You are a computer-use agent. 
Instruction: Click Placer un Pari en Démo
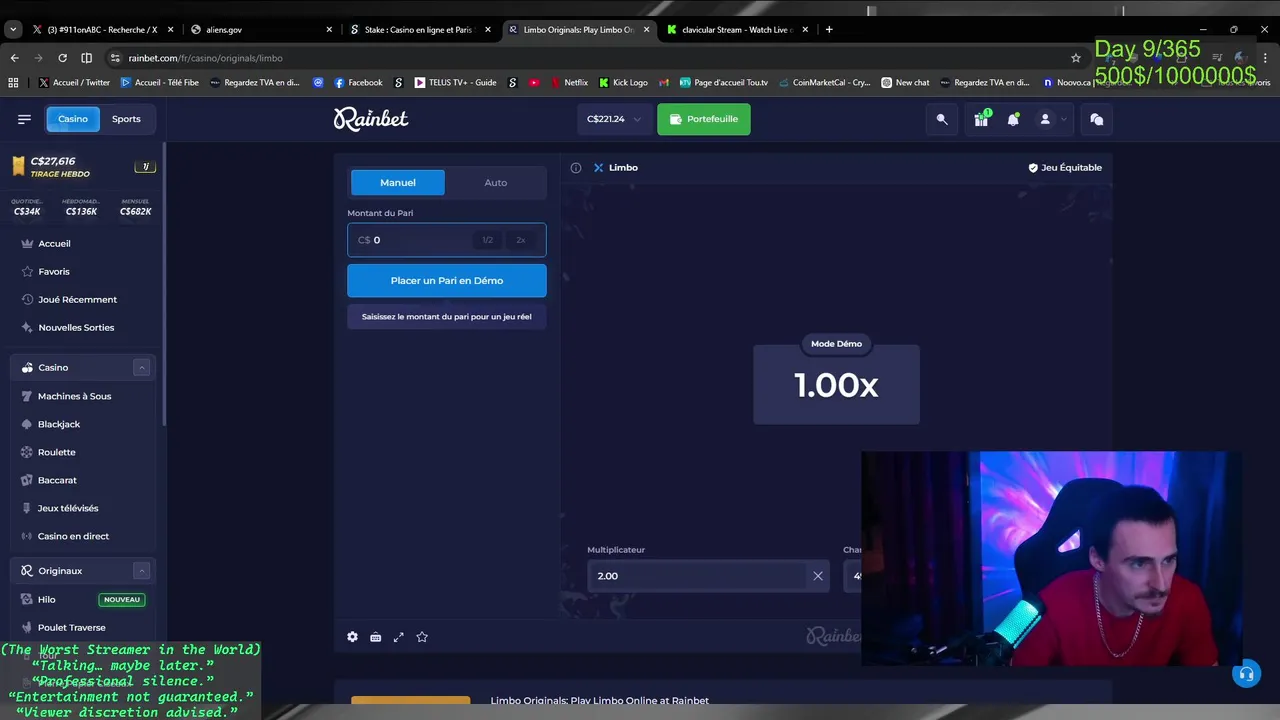[x=447, y=281]
